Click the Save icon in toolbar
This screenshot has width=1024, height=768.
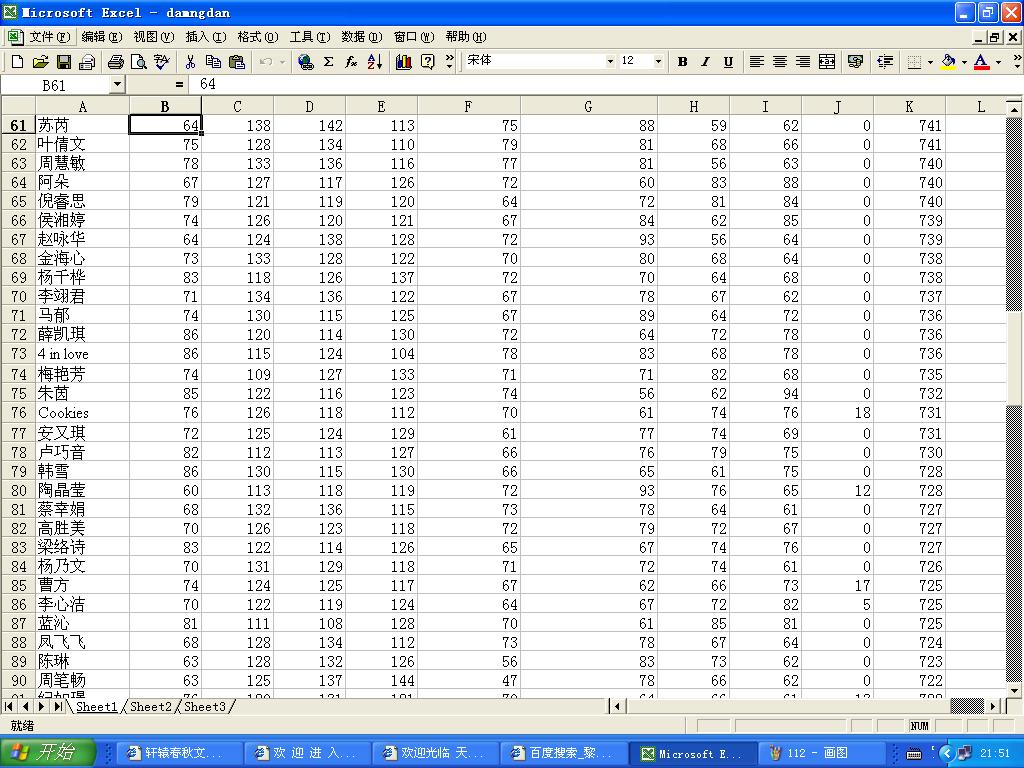pos(63,62)
